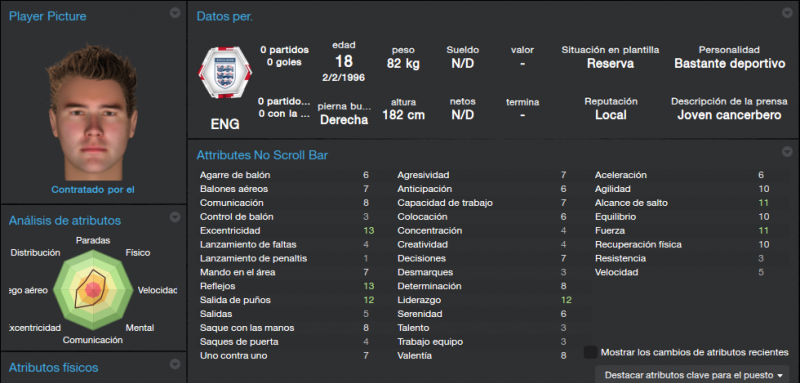Click the player's face portrait
The image size is (800, 383).
(93, 112)
